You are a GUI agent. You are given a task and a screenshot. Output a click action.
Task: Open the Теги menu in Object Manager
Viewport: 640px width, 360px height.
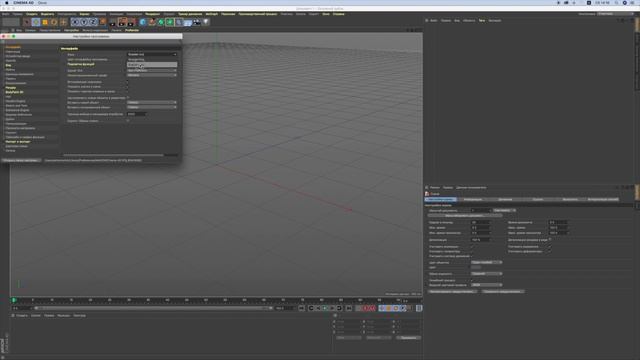click(x=482, y=20)
